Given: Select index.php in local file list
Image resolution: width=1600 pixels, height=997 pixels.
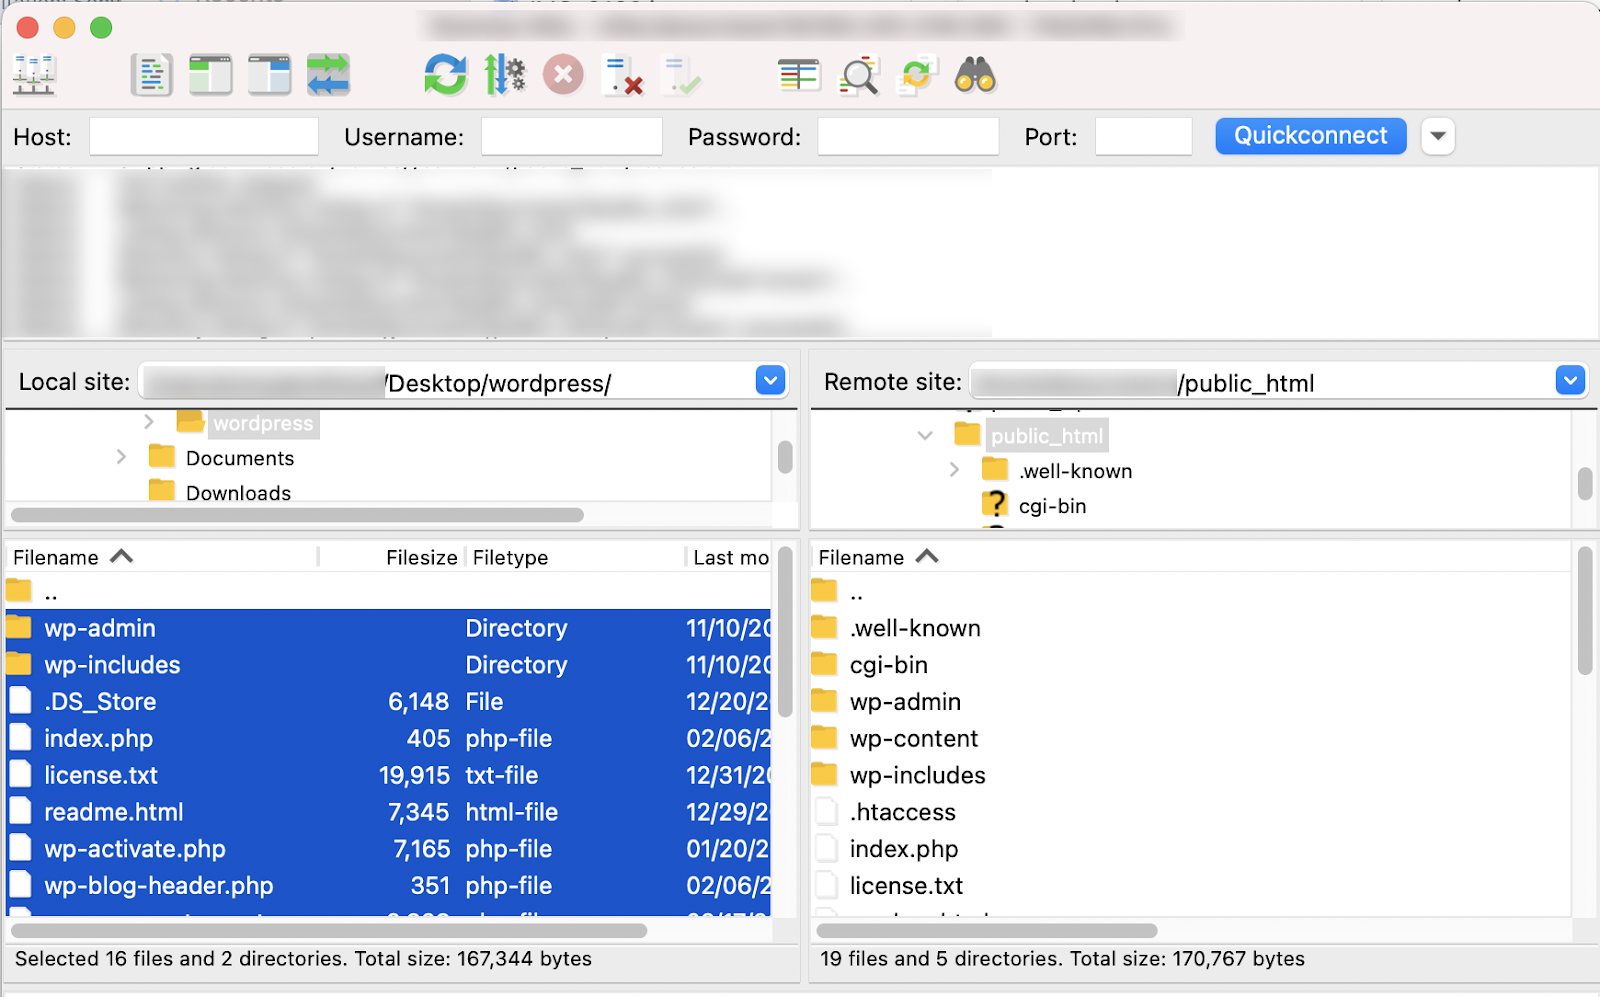Looking at the screenshot, I should pyautogui.click(x=388, y=739).
